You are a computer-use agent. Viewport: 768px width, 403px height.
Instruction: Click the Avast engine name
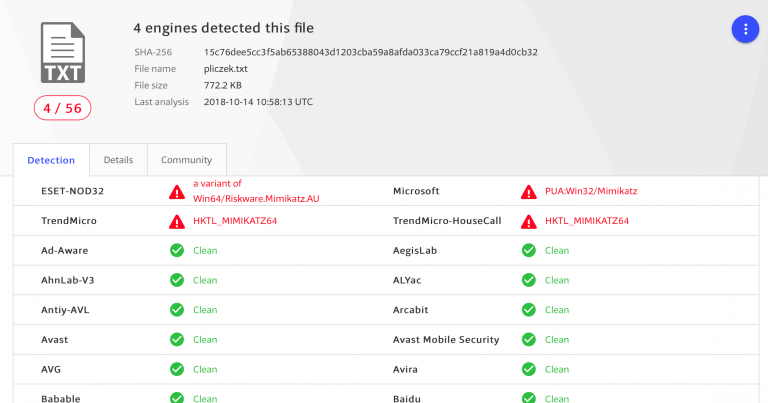pyautogui.click(x=54, y=339)
